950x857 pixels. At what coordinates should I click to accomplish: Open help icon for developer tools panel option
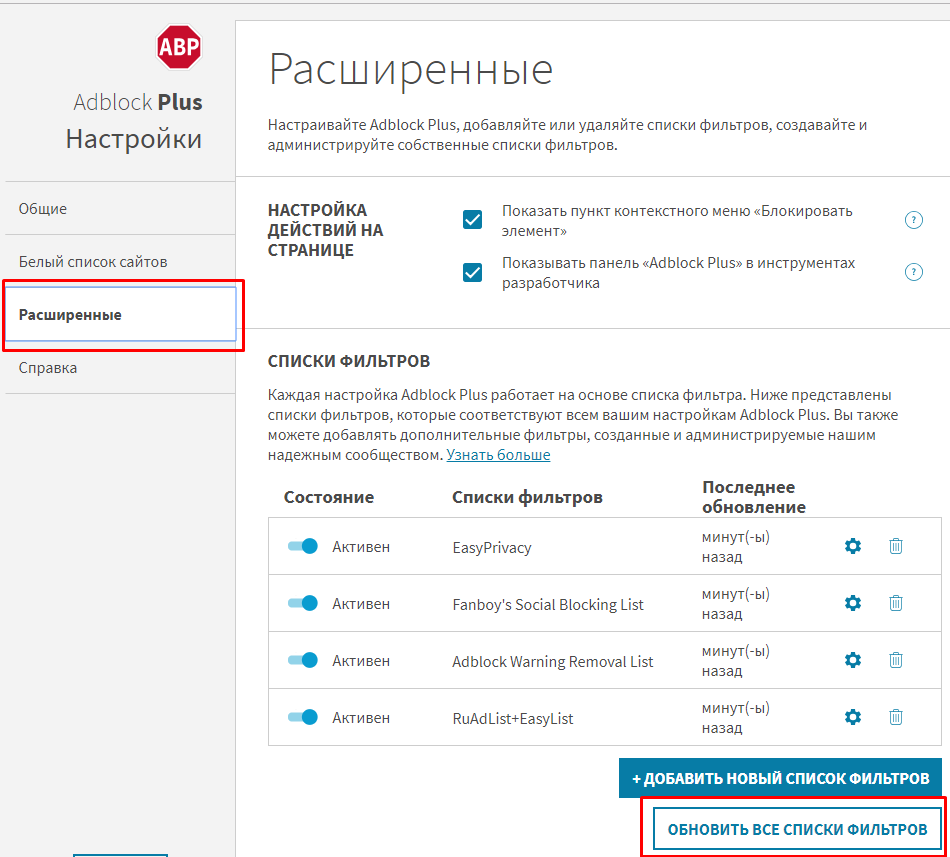coord(914,272)
